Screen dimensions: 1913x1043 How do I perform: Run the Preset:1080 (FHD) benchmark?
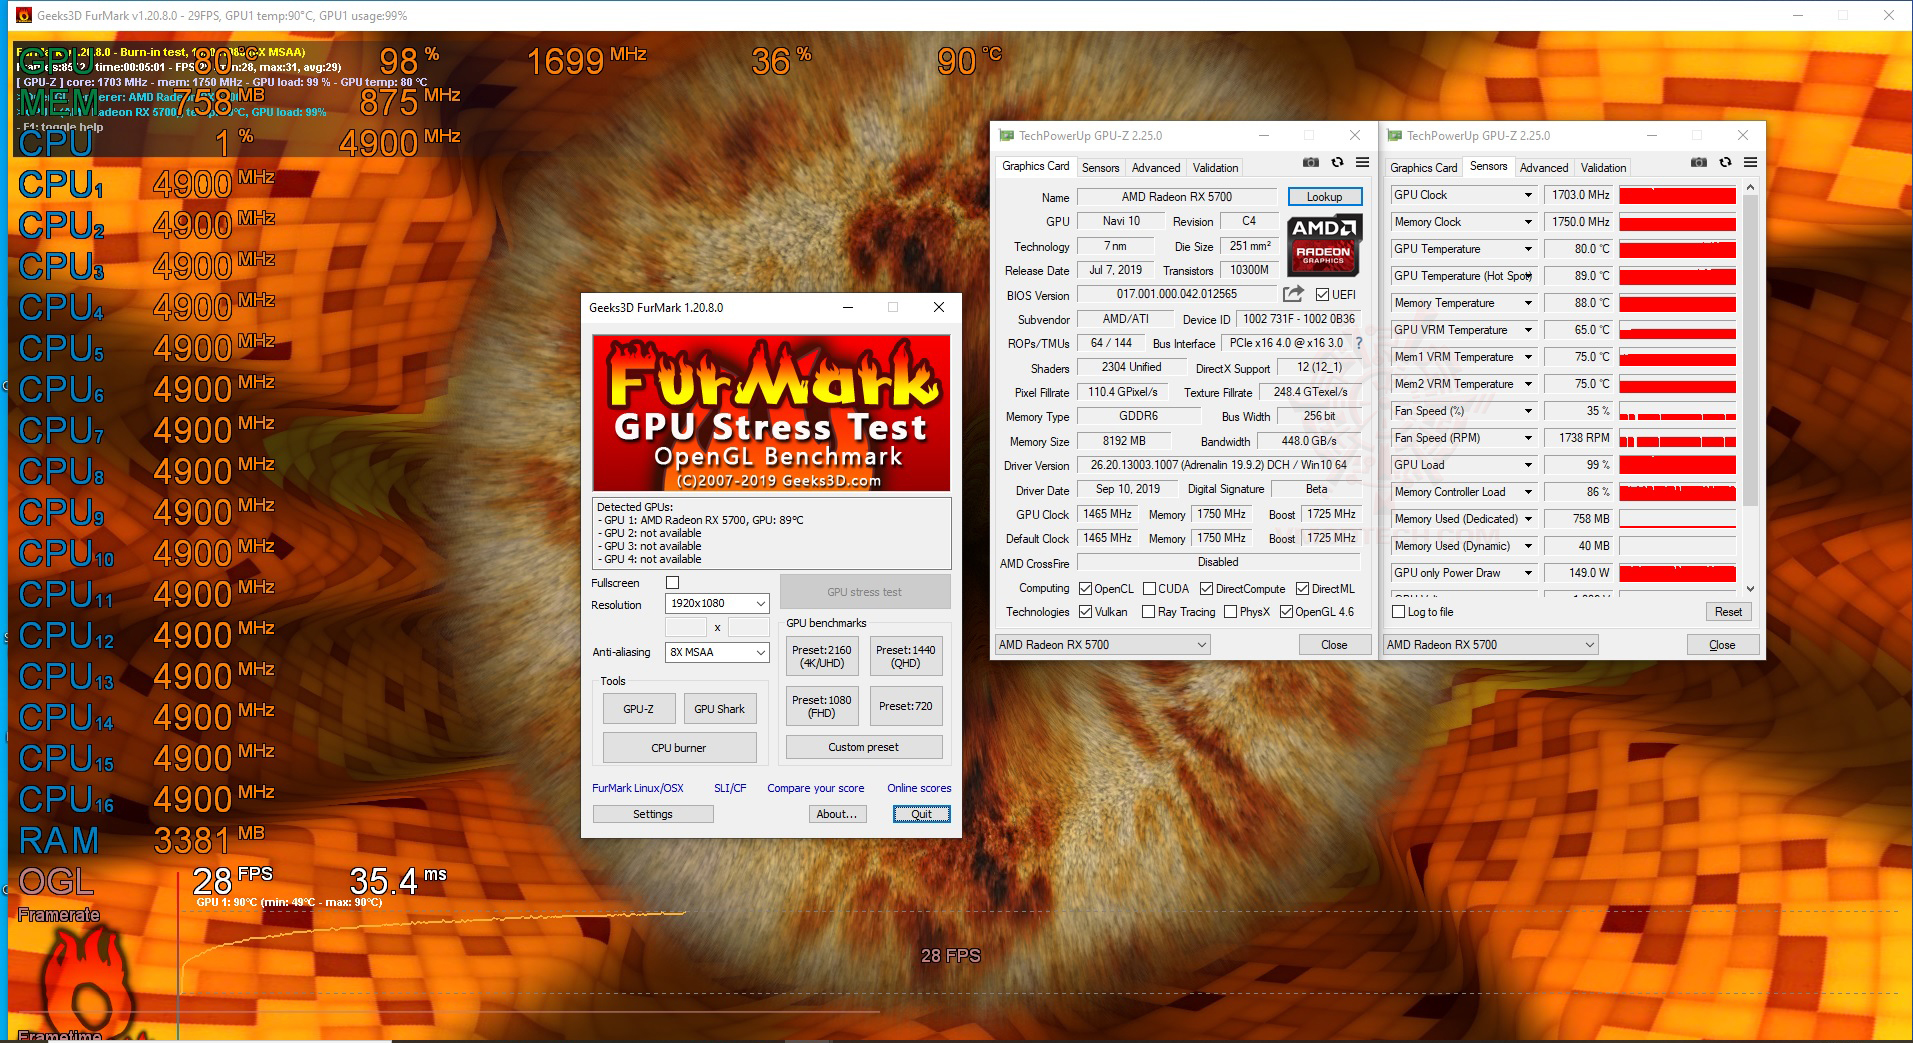click(x=822, y=706)
